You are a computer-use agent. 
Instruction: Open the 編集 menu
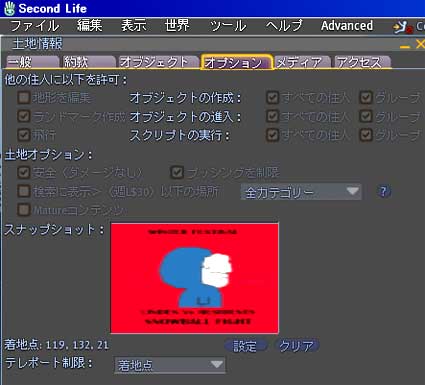89,26
